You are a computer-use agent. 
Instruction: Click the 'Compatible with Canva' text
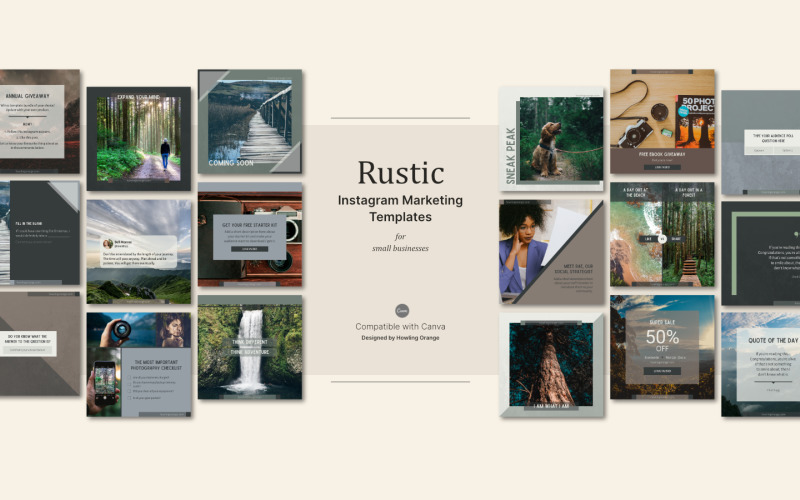point(401,327)
